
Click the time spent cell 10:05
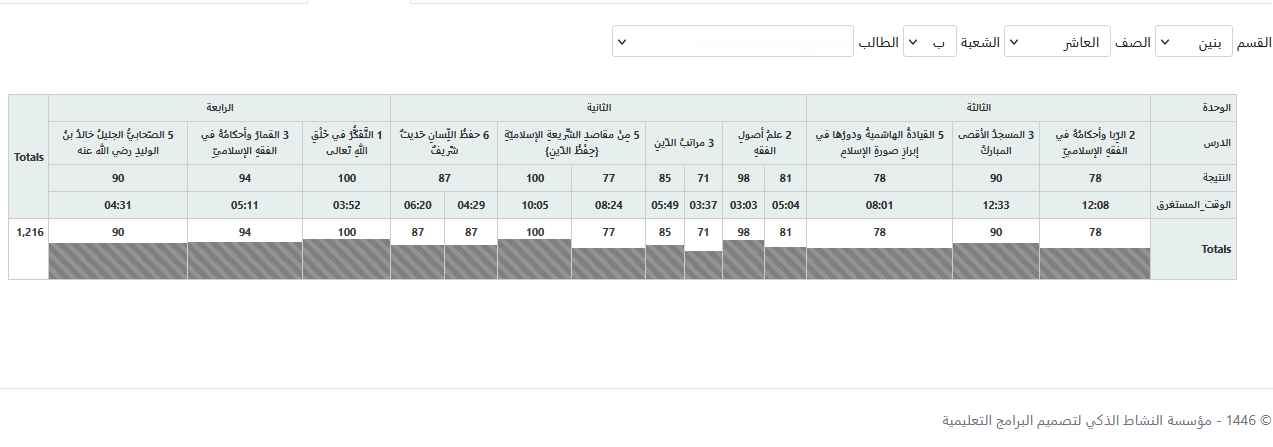pyautogui.click(x=534, y=205)
